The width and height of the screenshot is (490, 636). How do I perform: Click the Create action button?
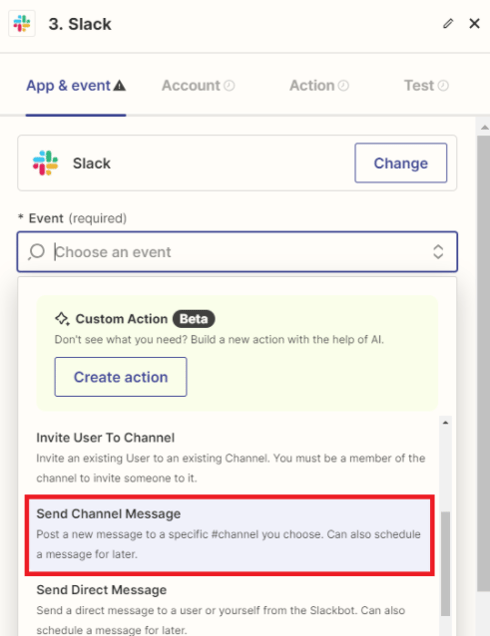pos(121,377)
